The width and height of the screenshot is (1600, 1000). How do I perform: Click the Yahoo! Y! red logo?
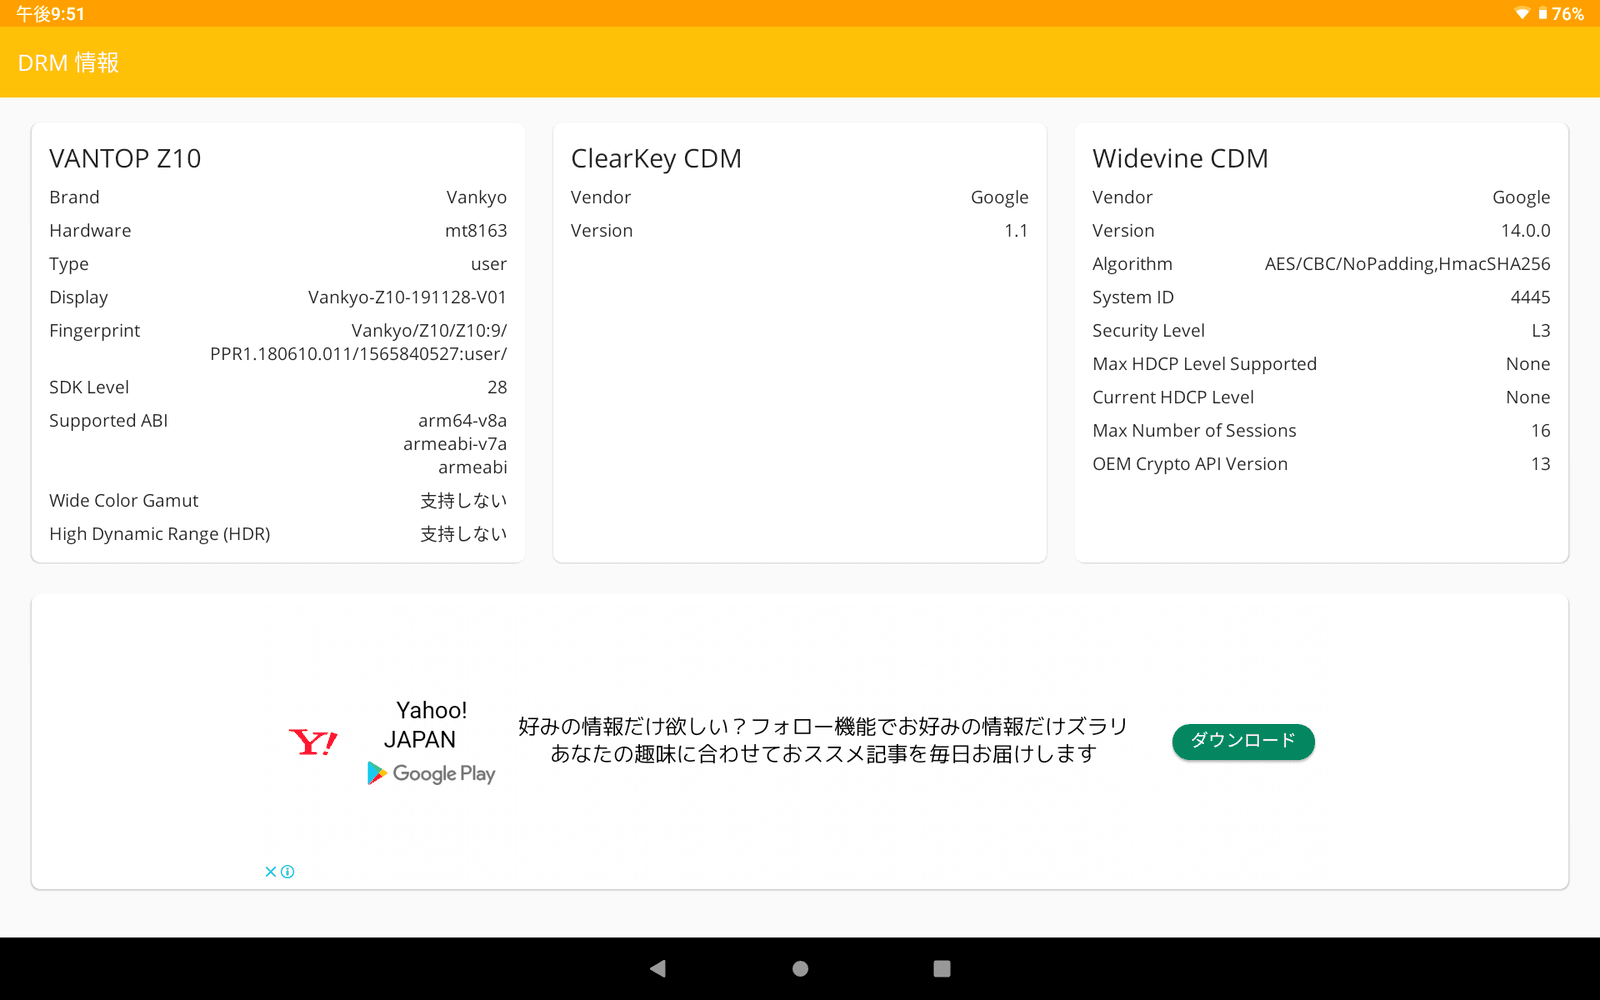(313, 742)
